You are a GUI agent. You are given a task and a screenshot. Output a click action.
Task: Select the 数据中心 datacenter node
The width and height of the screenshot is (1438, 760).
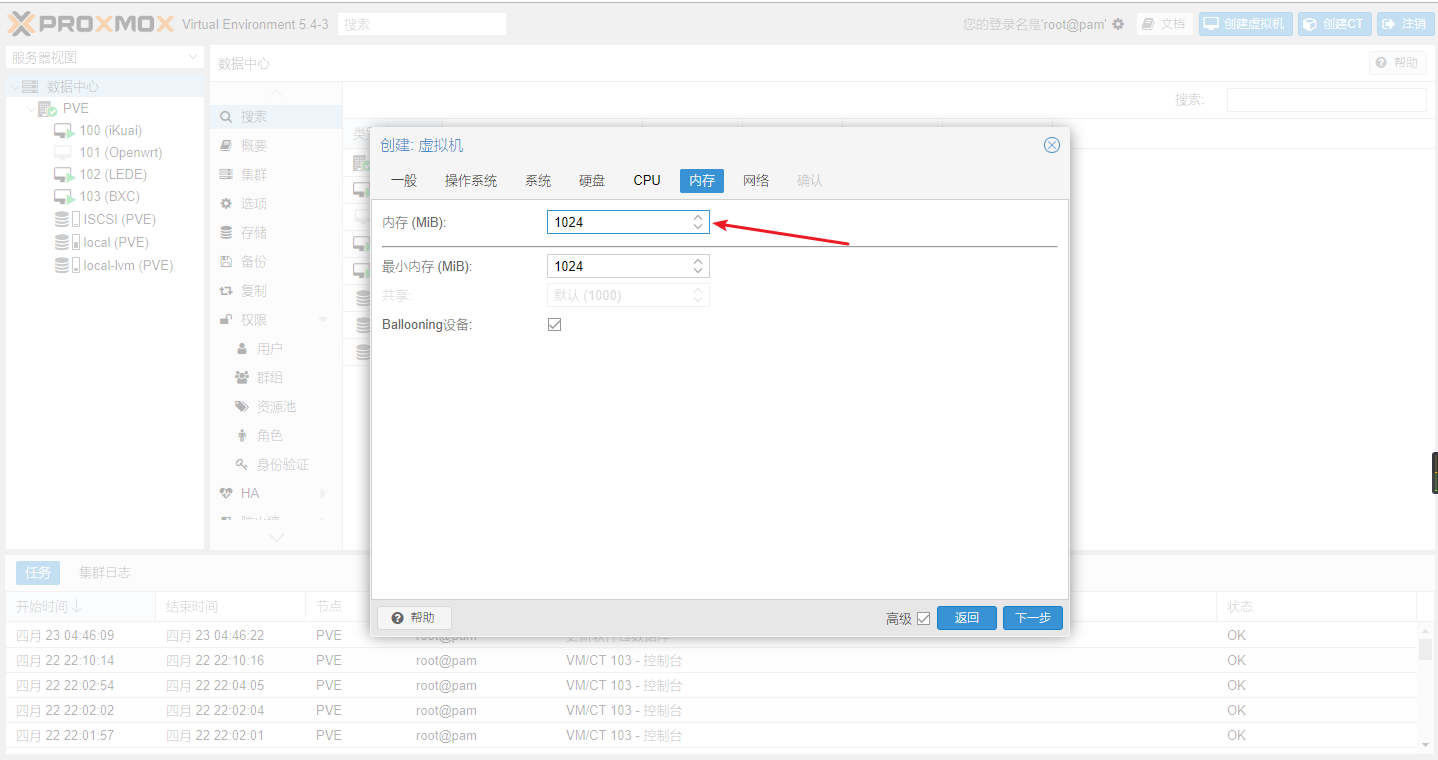106,86
